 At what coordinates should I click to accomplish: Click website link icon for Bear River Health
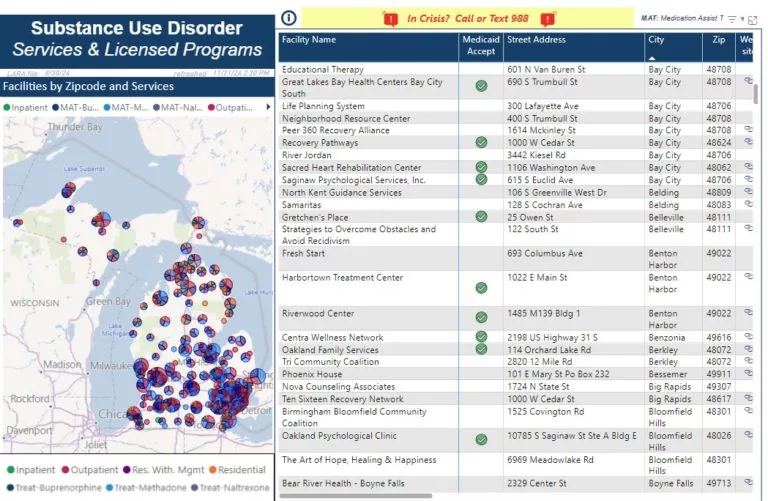point(749,484)
